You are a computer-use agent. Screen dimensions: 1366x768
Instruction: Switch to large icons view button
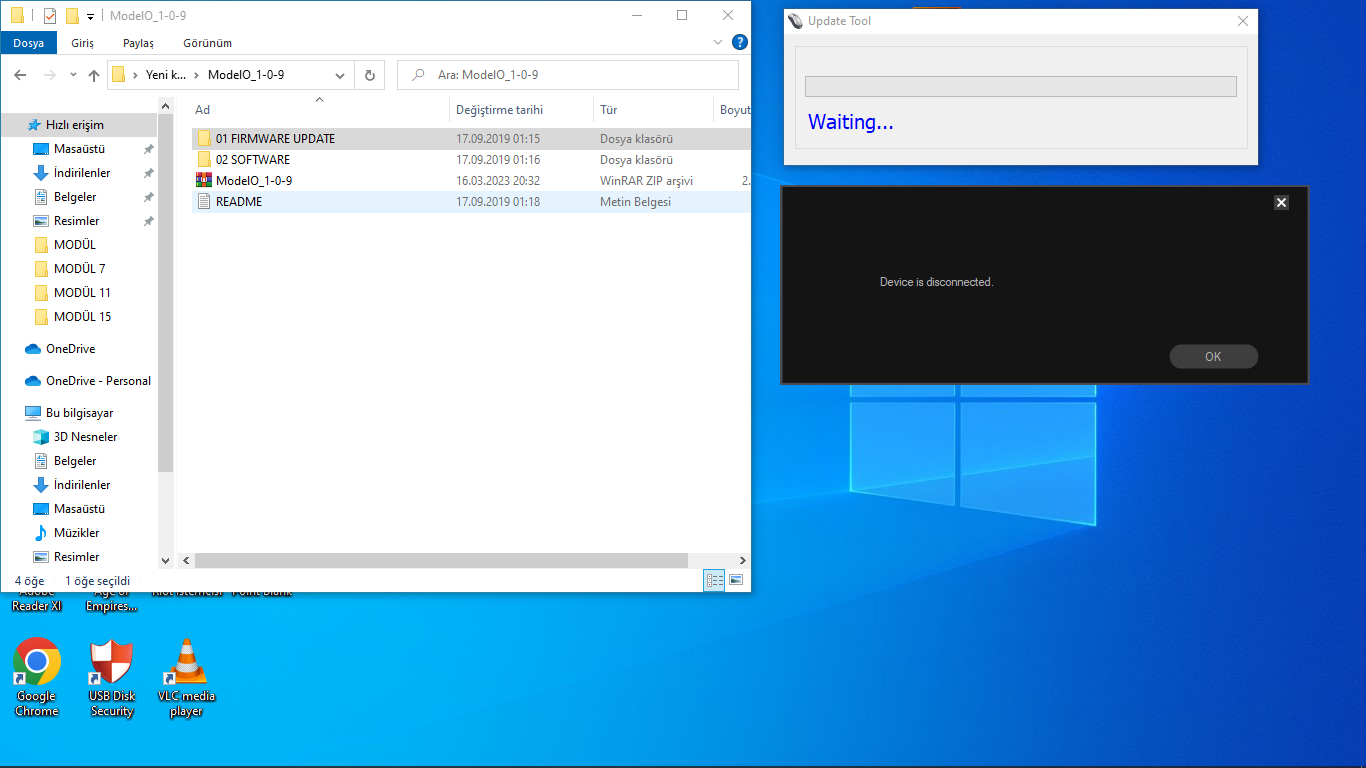737,580
